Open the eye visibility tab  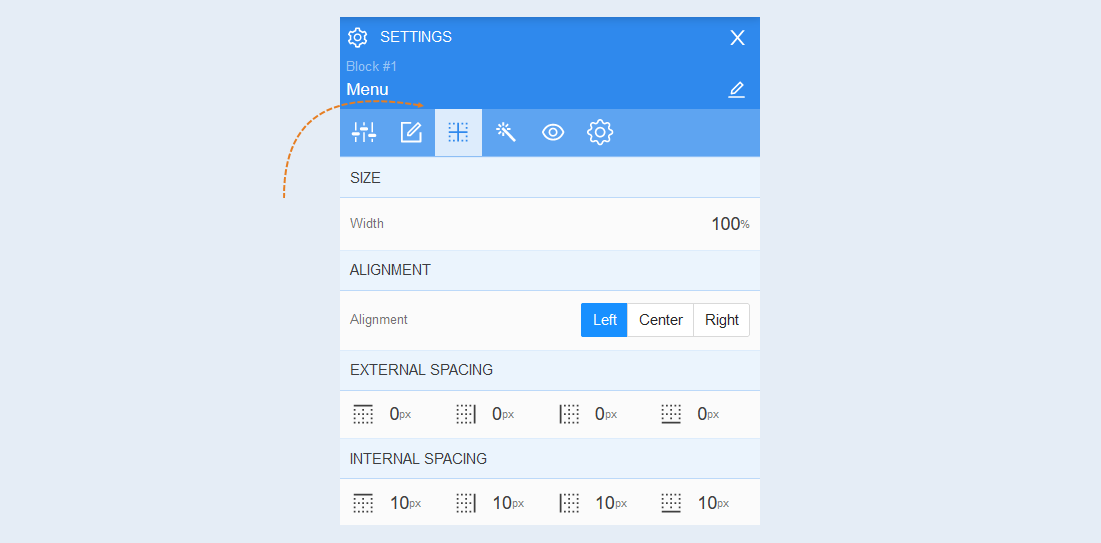(553, 132)
